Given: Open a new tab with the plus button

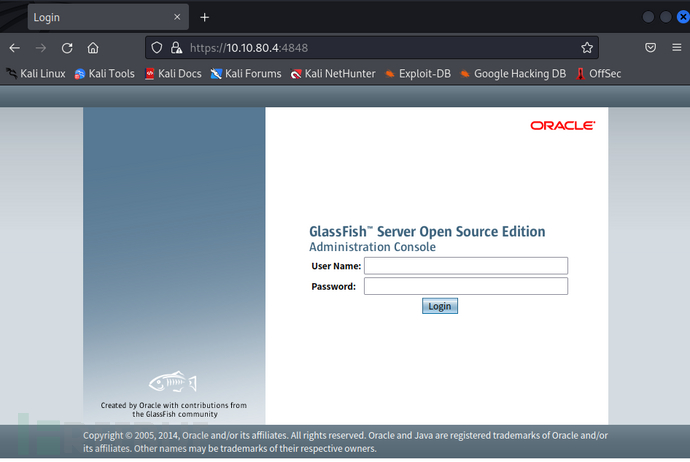Looking at the screenshot, I should coord(204,17).
